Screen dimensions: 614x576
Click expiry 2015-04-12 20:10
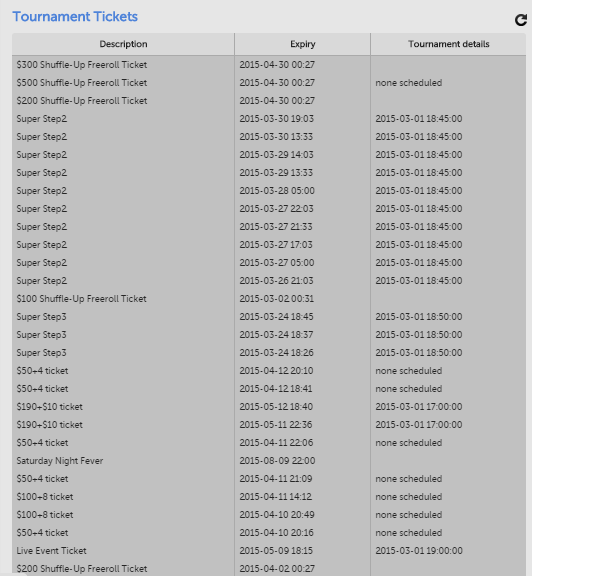(x=276, y=371)
